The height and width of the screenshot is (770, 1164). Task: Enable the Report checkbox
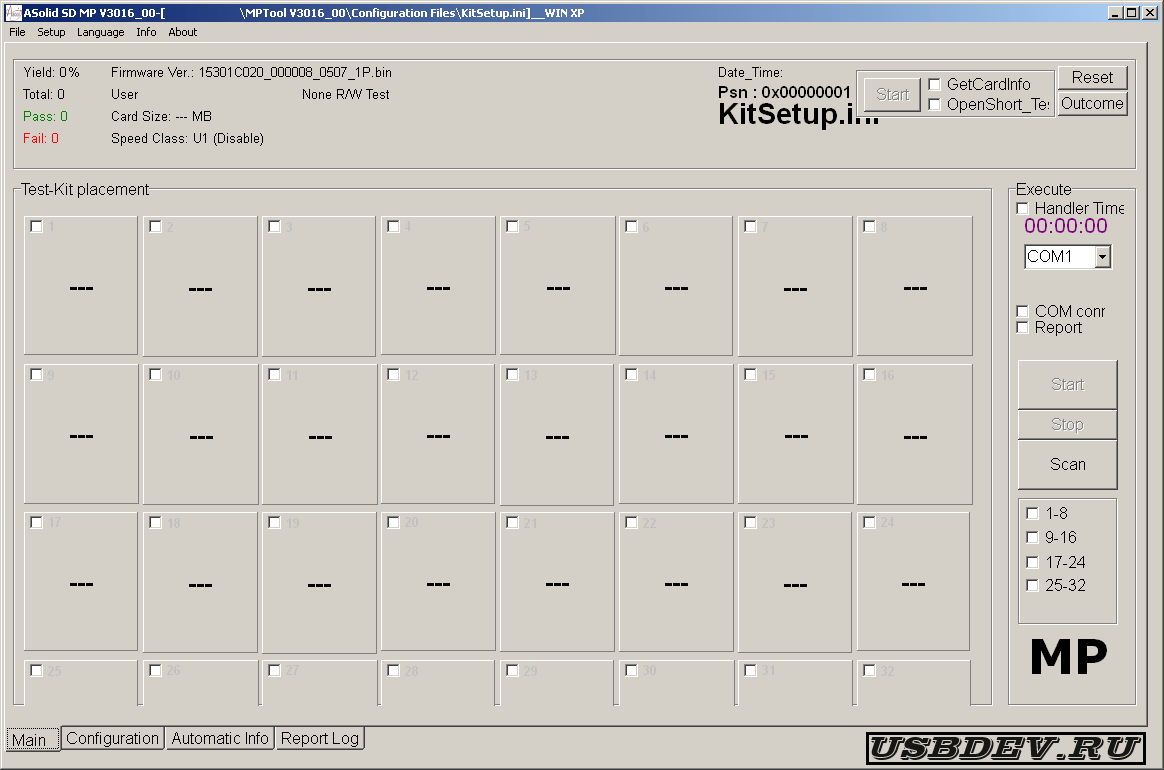(x=1022, y=327)
